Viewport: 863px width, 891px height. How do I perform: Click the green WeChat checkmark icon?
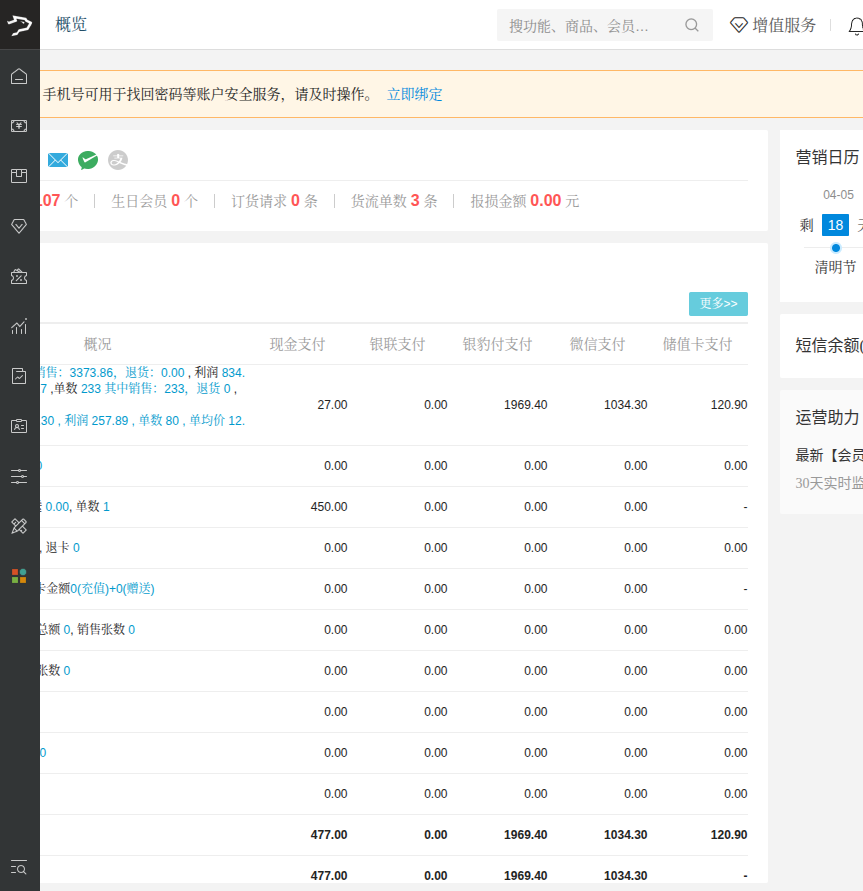pyautogui.click(x=88, y=160)
